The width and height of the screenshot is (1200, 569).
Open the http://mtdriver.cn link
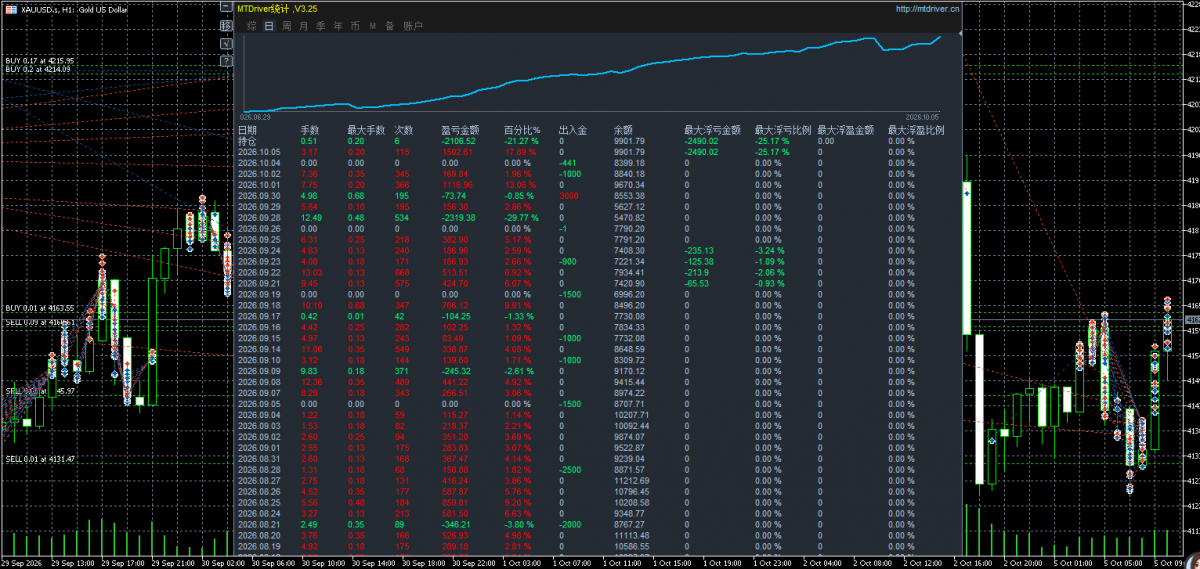927,9
